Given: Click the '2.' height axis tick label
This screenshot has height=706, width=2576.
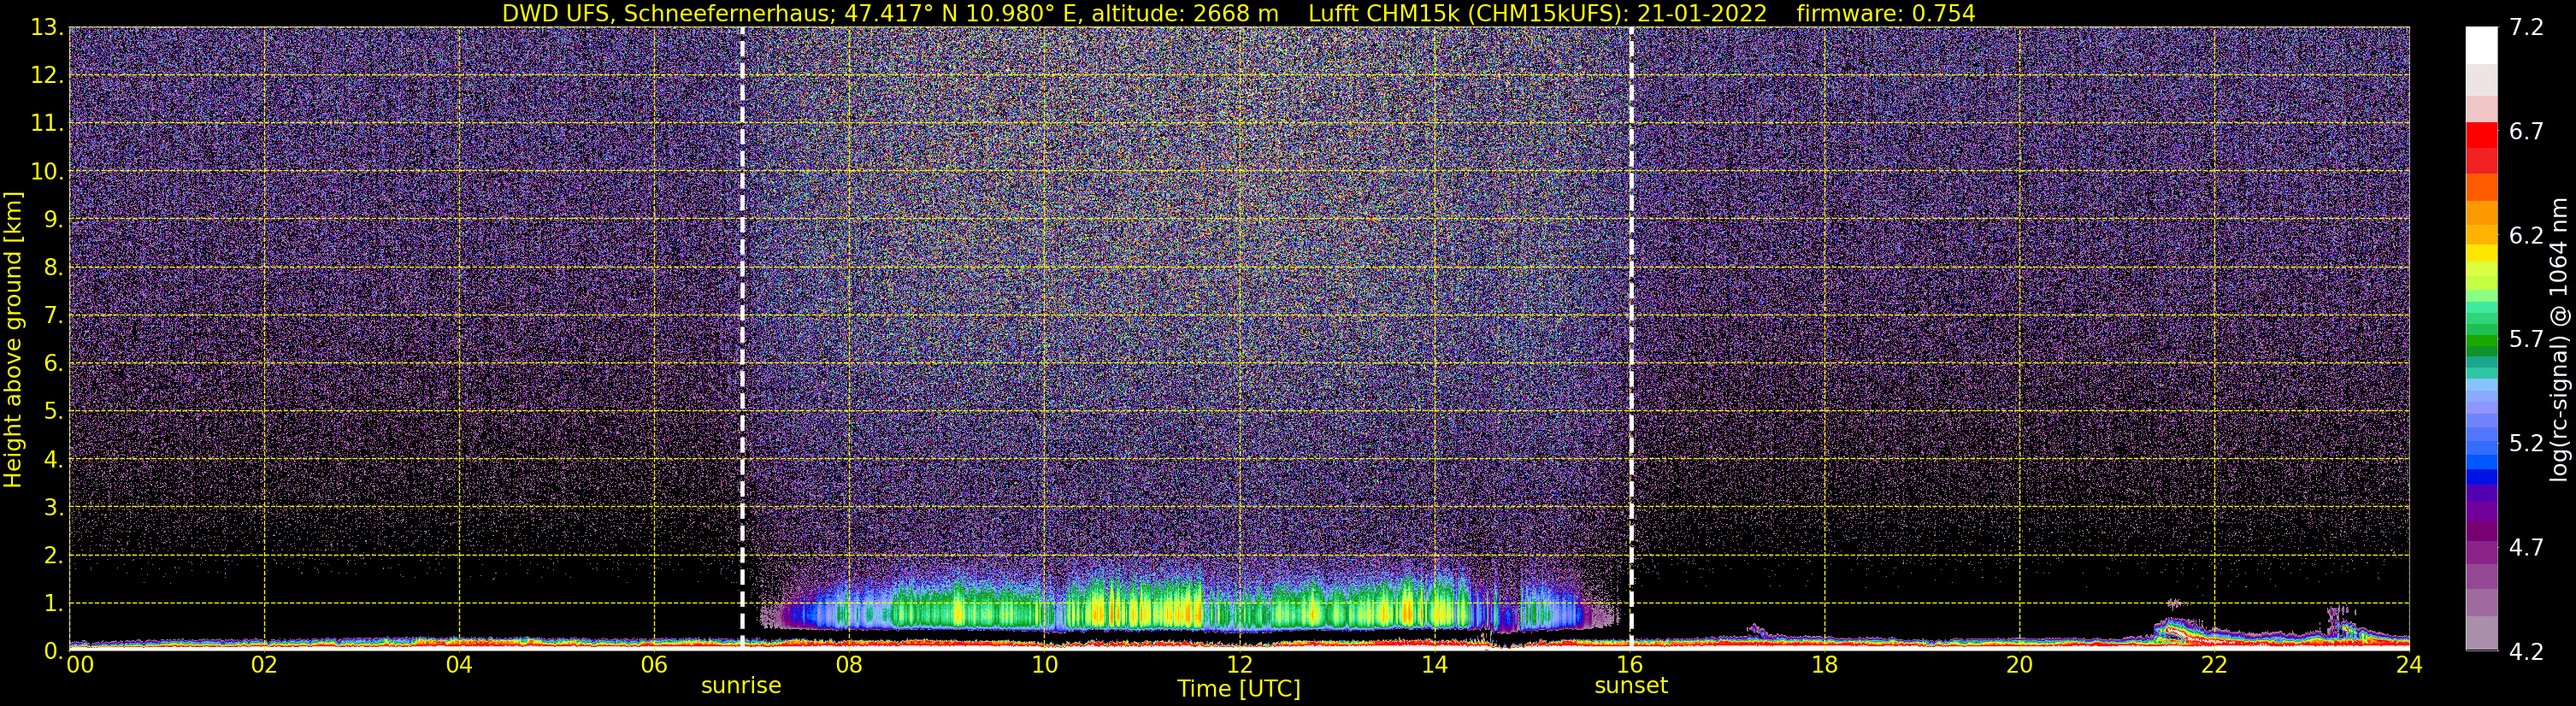Looking at the screenshot, I should (53, 555).
